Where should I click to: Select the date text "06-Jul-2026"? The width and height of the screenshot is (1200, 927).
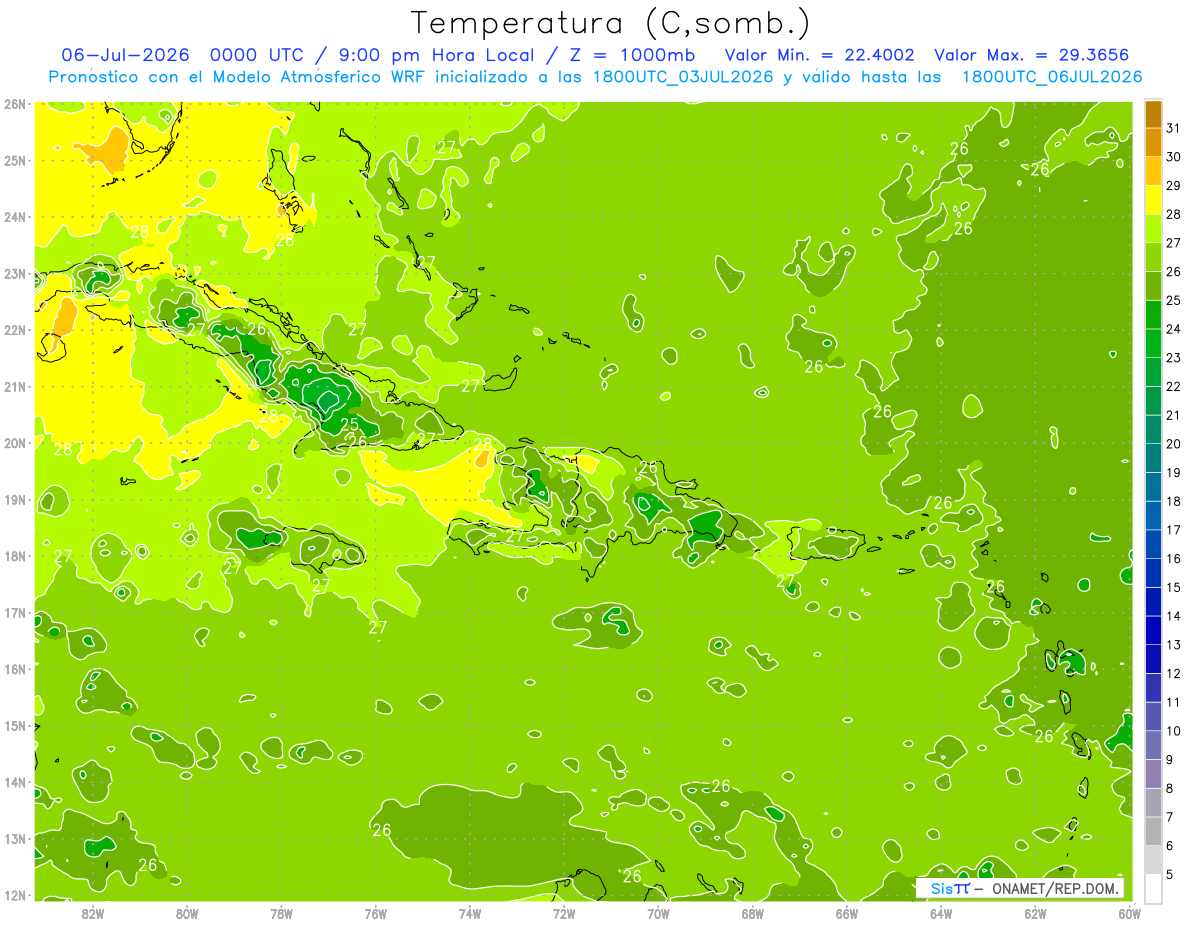tap(125, 55)
